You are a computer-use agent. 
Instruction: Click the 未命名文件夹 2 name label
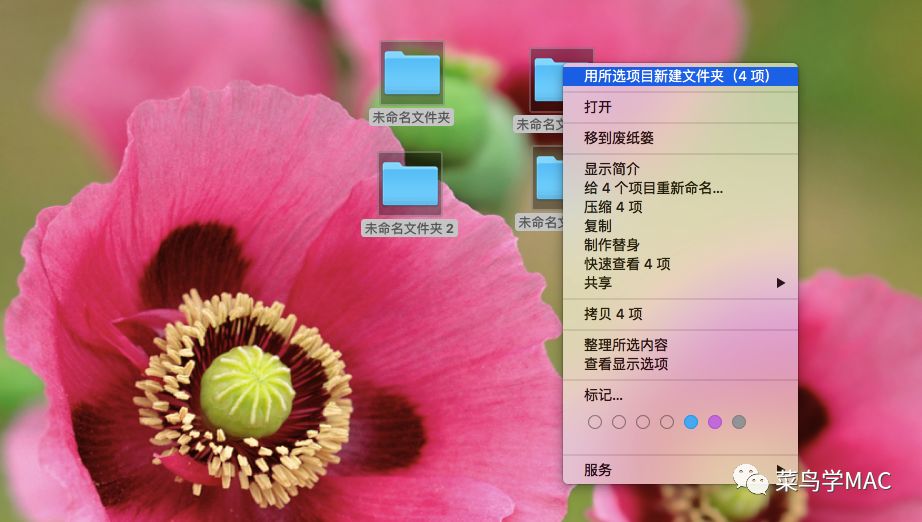(x=409, y=228)
